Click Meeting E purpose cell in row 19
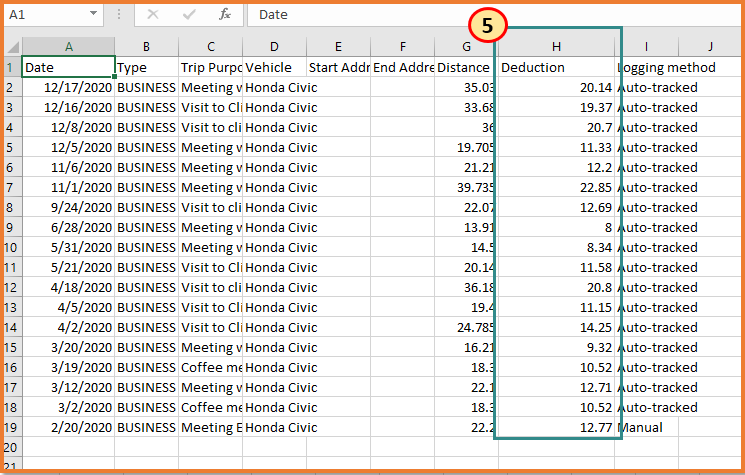Viewport: 745px width, 475px height. pyautogui.click(x=210, y=428)
